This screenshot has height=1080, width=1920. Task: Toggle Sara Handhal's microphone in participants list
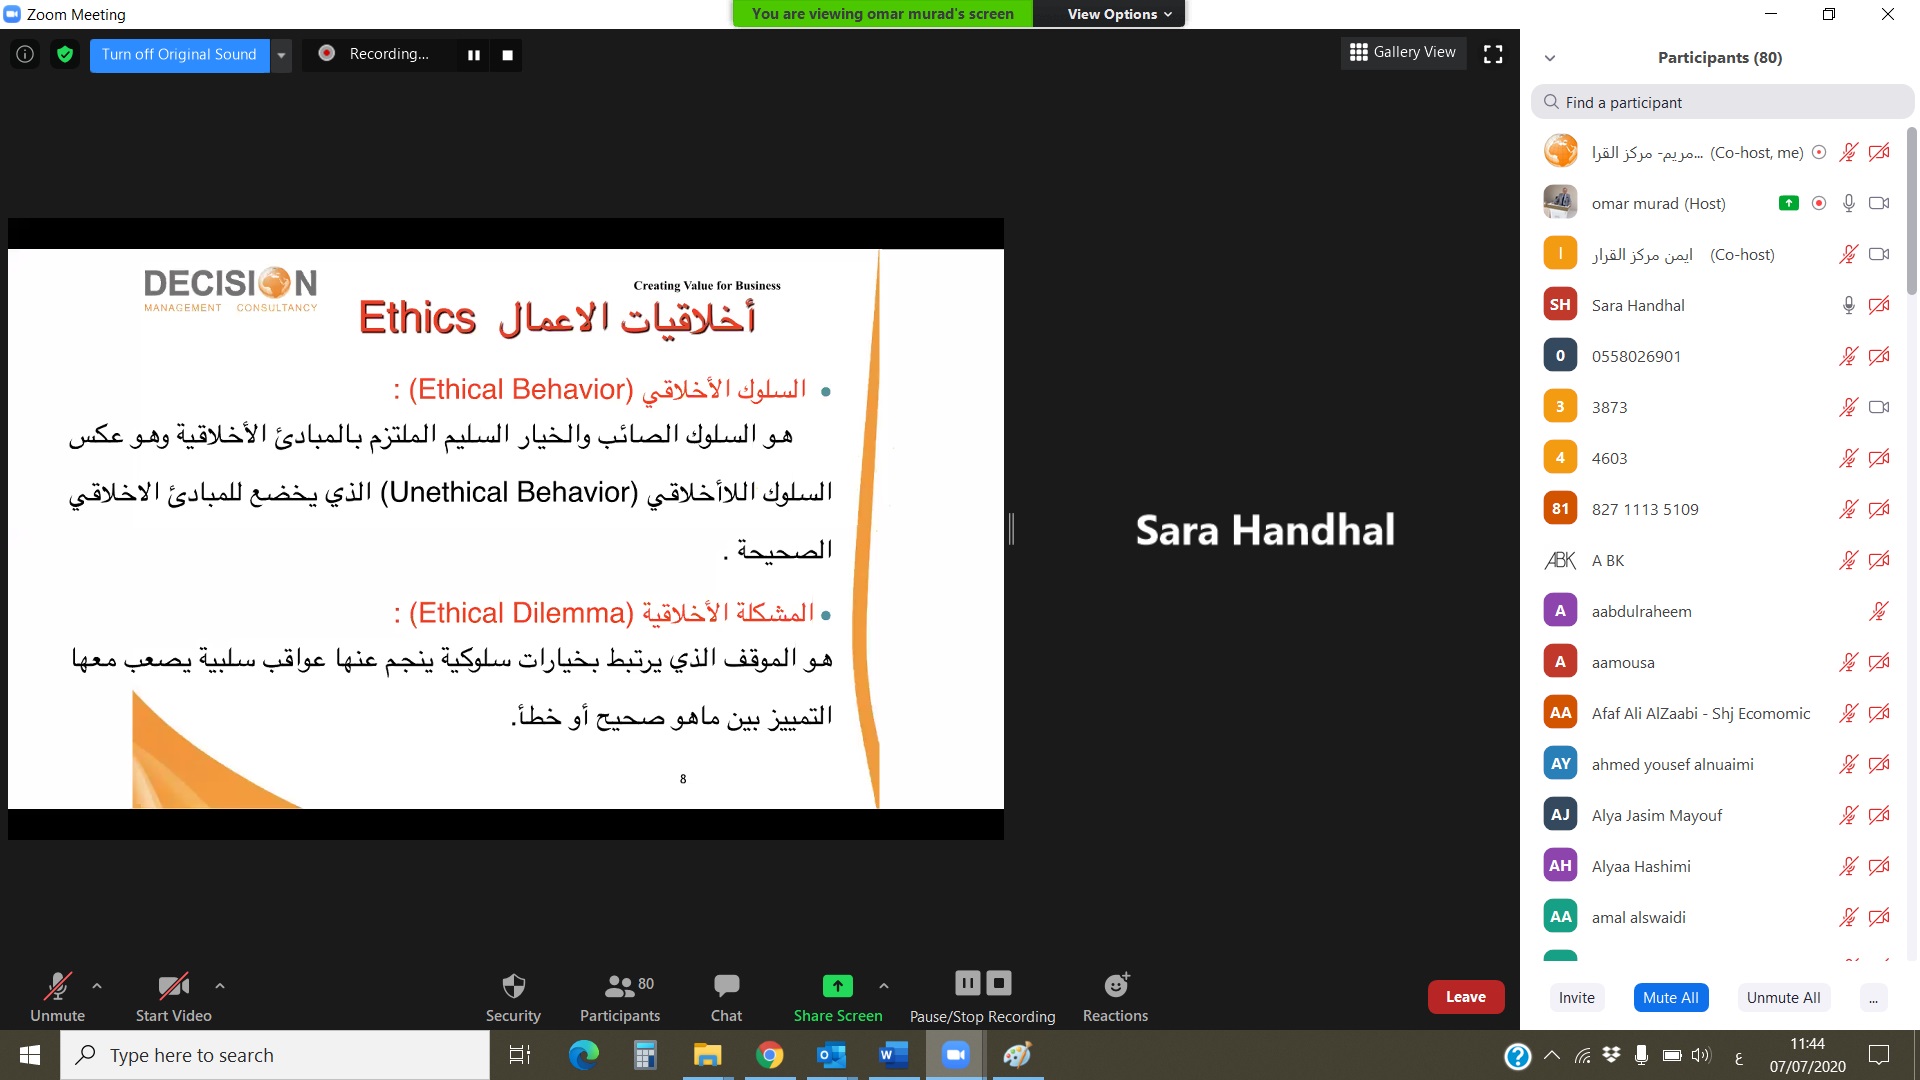(x=1848, y=305)
